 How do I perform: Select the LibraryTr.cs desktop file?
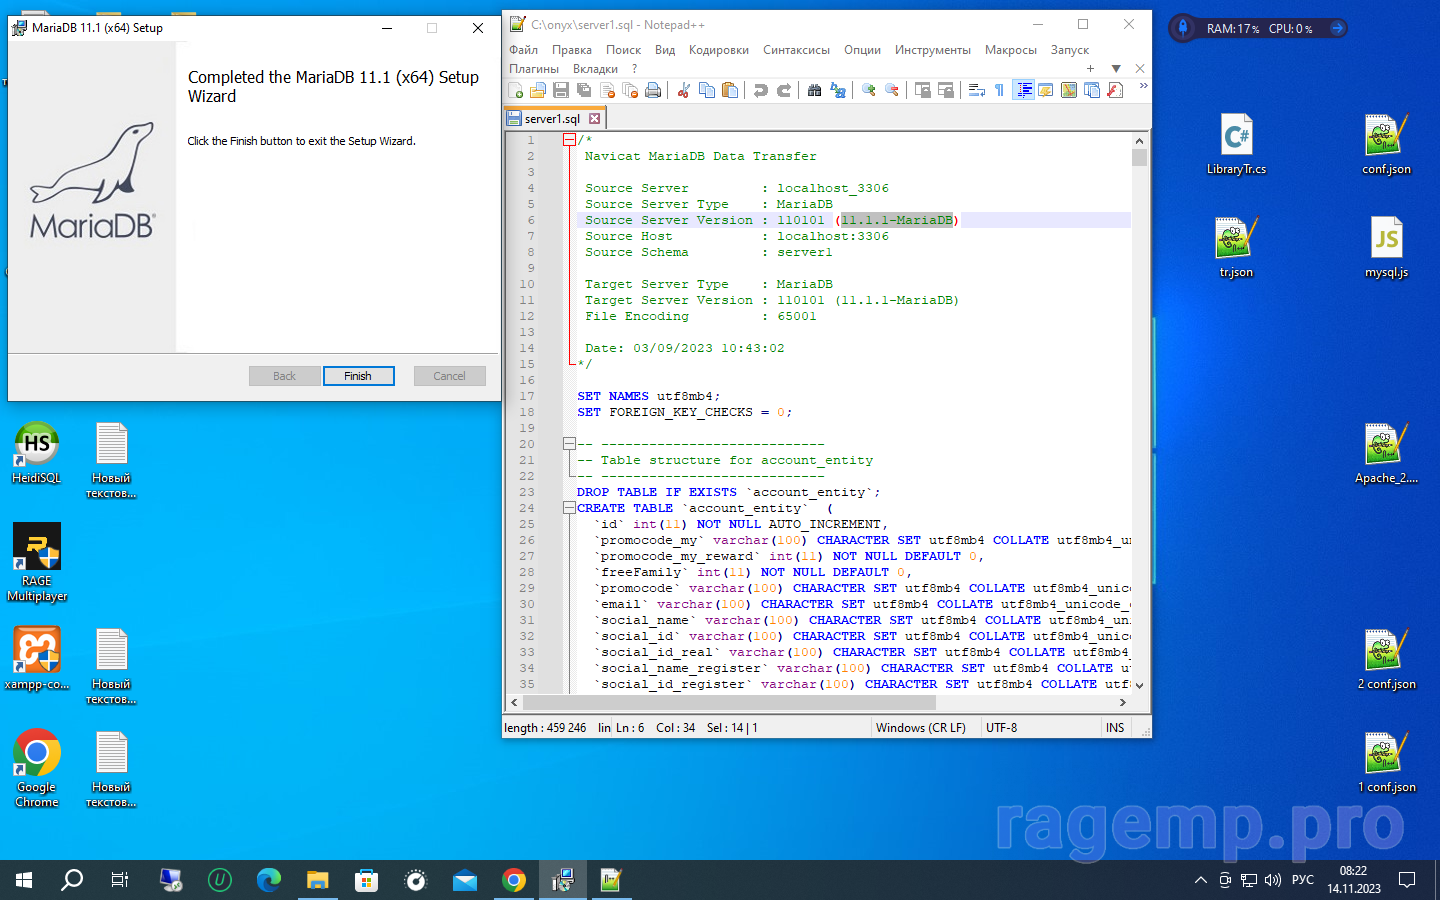click(x=1236, y=145)
